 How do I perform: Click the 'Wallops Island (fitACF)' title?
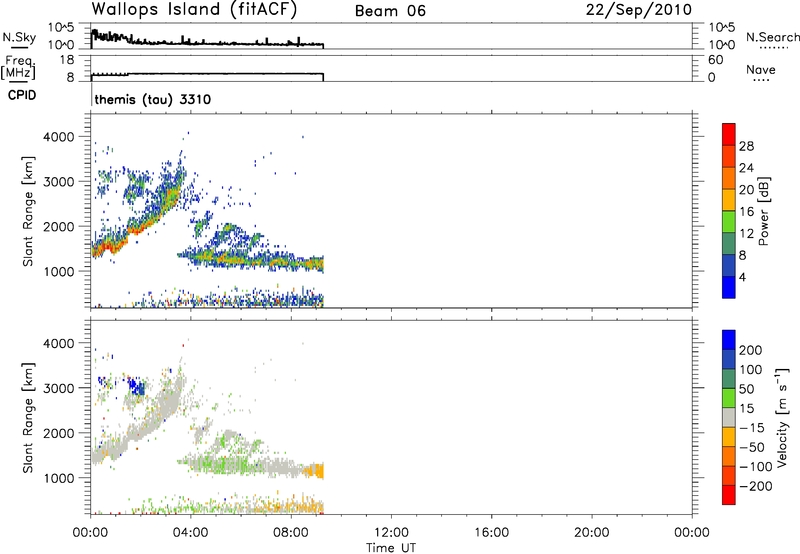(x=194, y=9)
